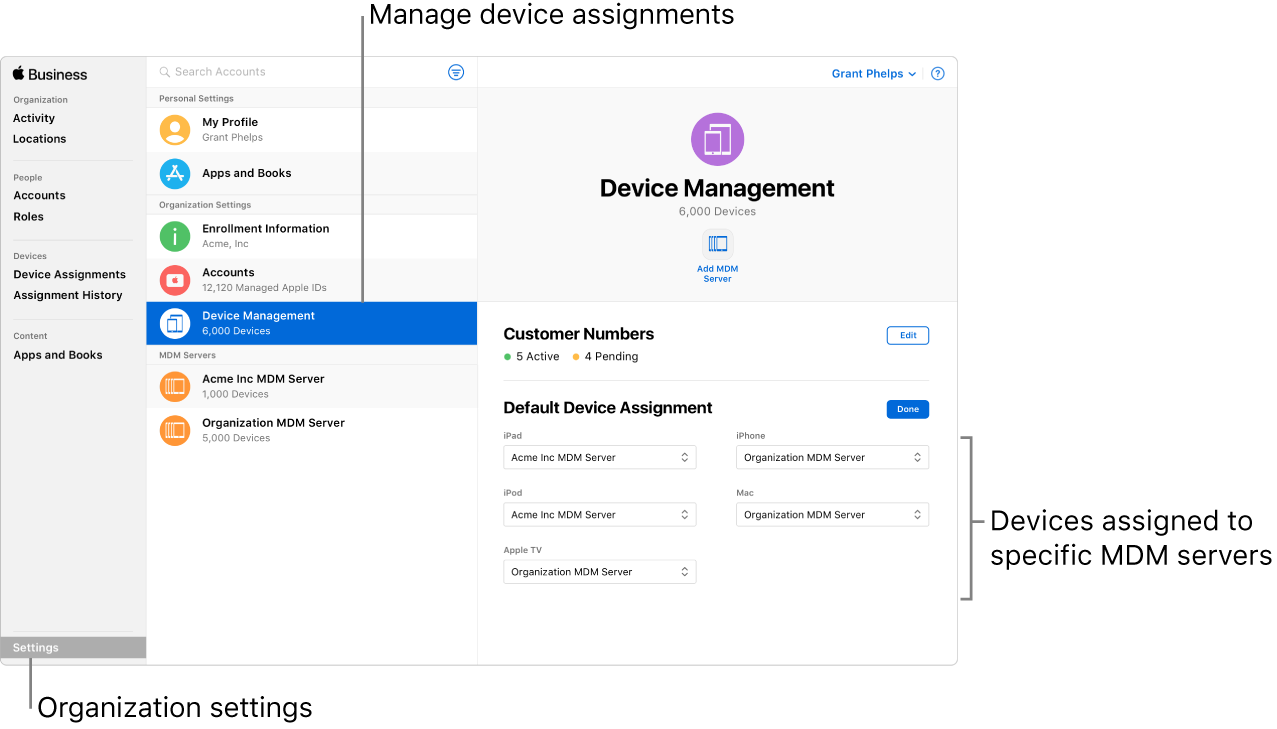Select the Device Management 6,000 Devices row
The image size is (1277, 729).
coord(312,323)
